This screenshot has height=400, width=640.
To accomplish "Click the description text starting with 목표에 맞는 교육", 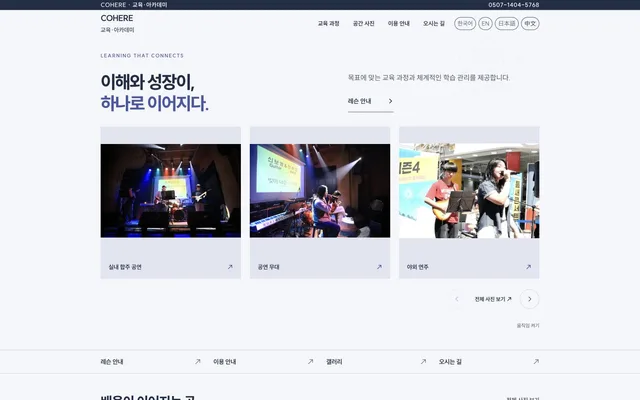I will (429, 78).
